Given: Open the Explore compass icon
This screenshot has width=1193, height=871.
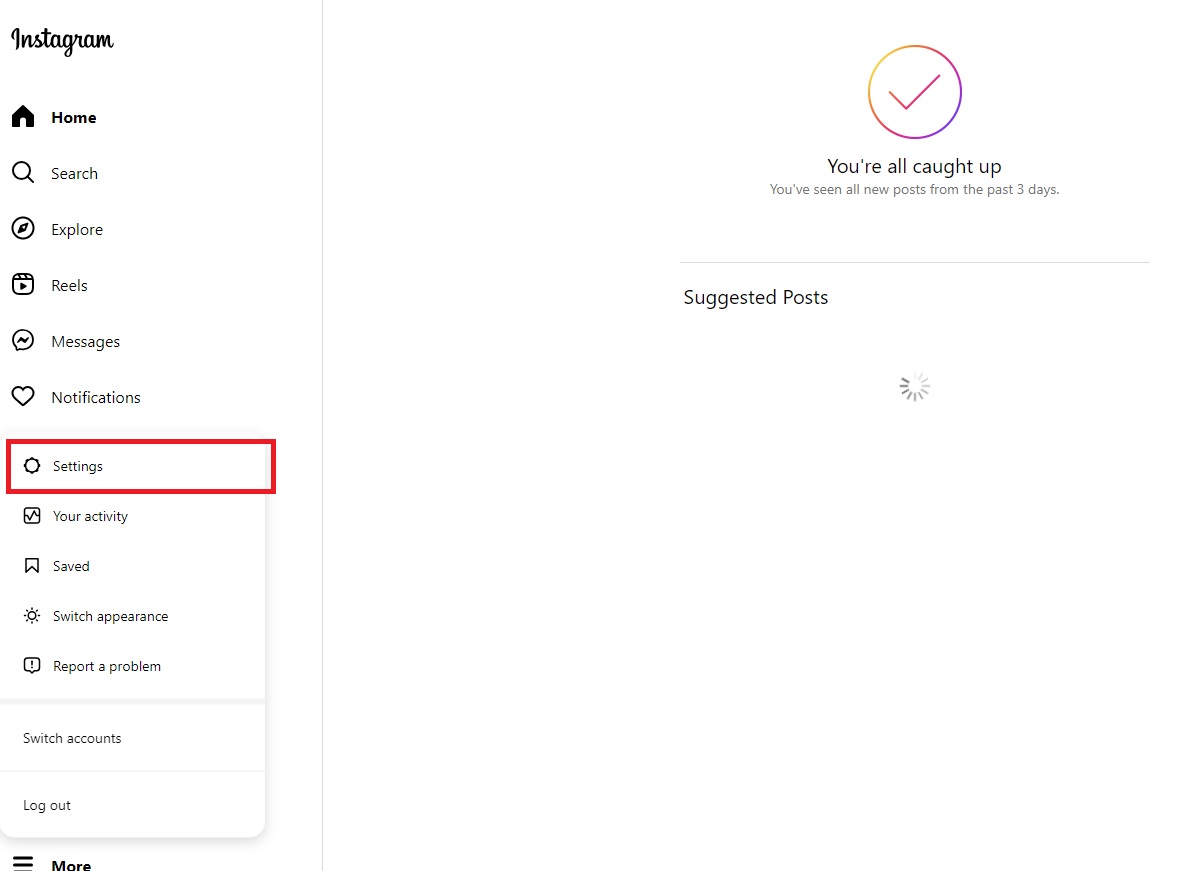Looking at the screenshot, I should tap(23, 228).
